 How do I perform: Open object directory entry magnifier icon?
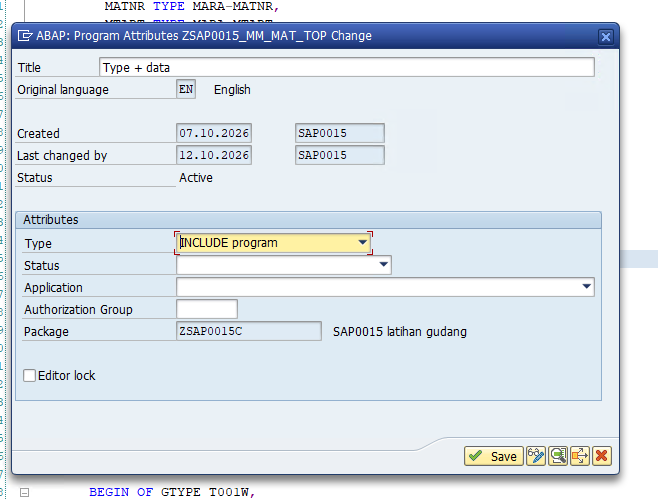pos(558,456)
